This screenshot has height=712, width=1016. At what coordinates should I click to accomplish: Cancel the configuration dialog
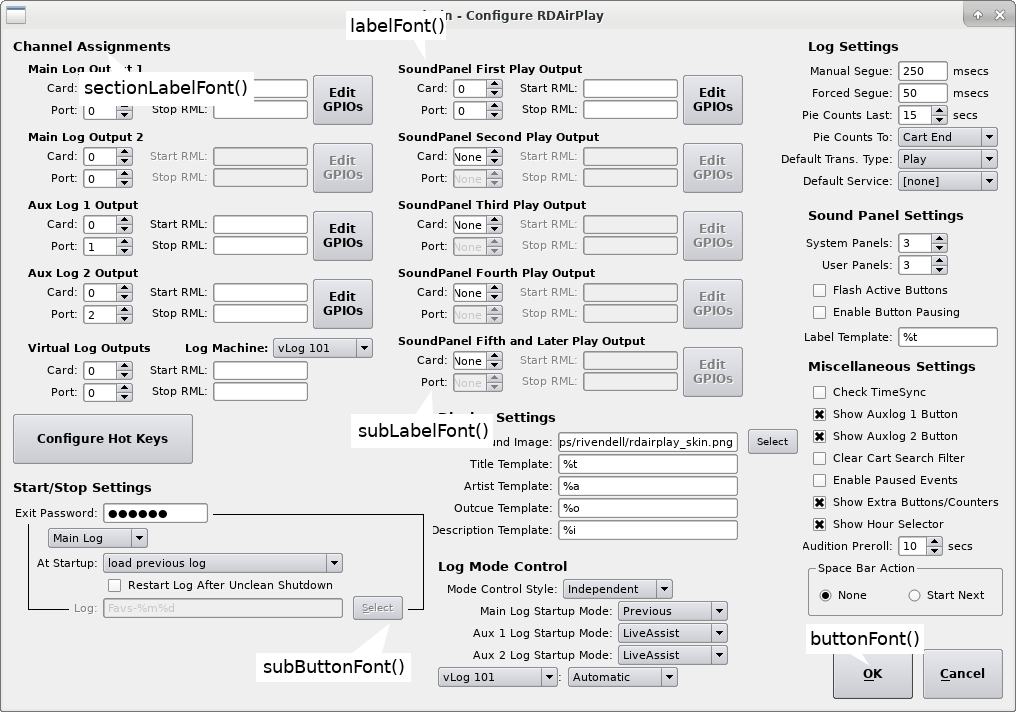point(962,673)
